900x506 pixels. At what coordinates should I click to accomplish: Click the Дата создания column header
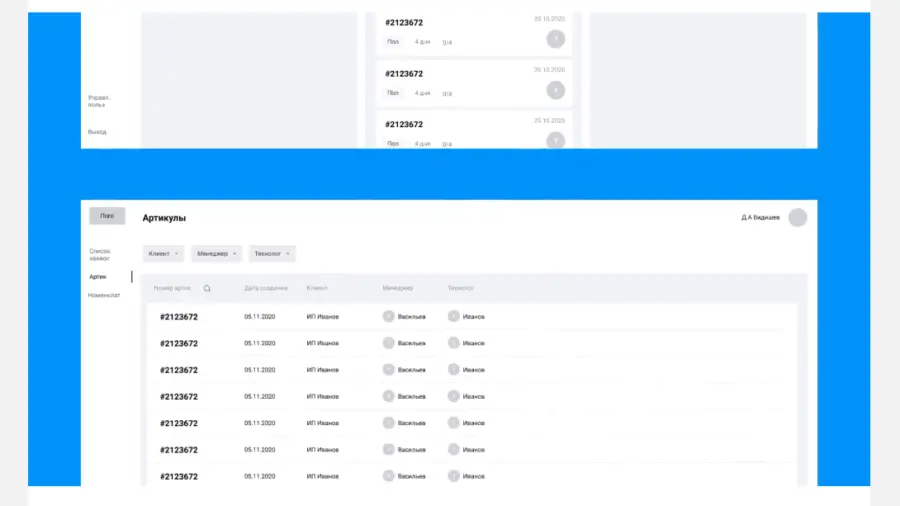pos(266,288)
